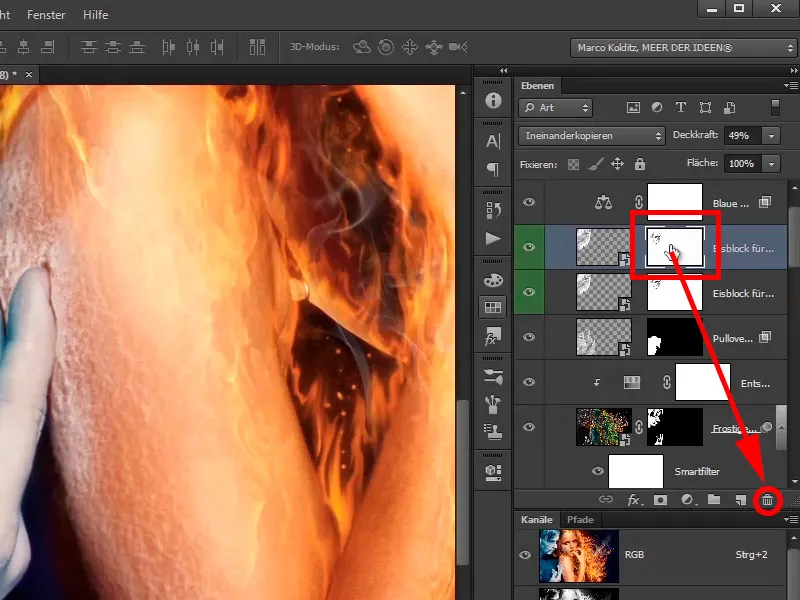Select the 3D pan (drag) tool

pos(410,47)
